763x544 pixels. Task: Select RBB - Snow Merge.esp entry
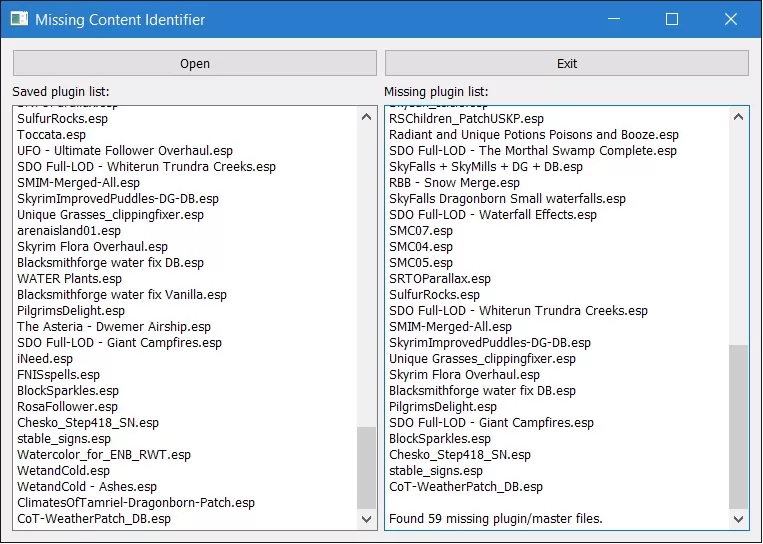tap(454, 183)
